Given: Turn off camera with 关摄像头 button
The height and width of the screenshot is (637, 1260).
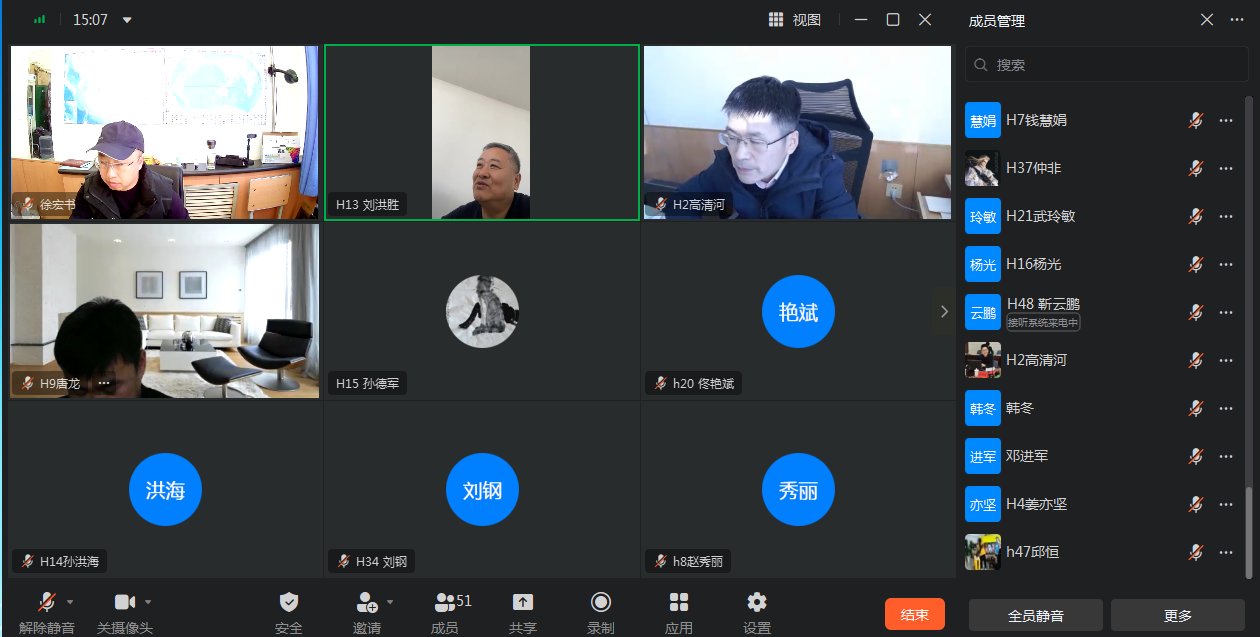Looking at the screenshot, I should tap(124, 602).
